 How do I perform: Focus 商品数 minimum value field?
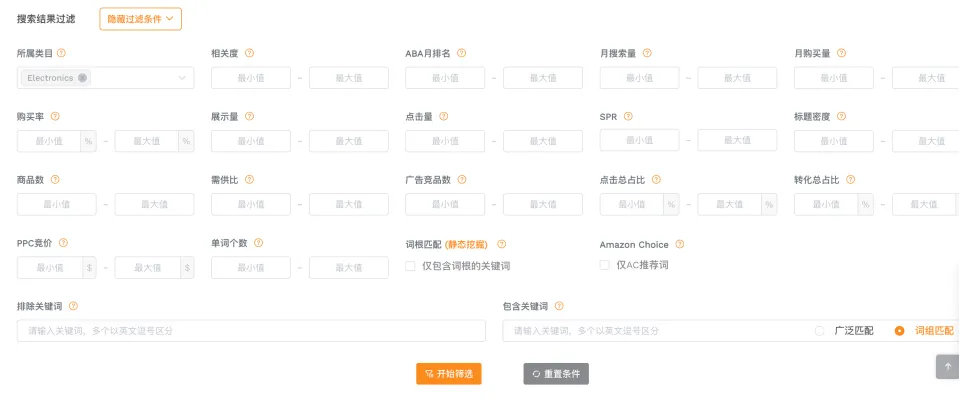[57, 204]
